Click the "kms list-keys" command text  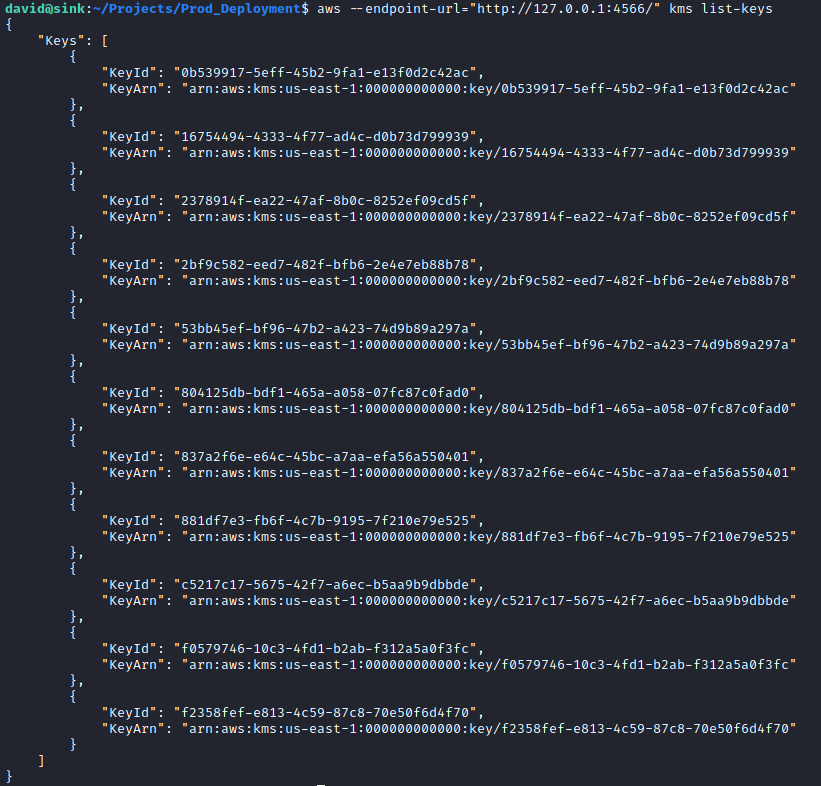click(720, 8)
